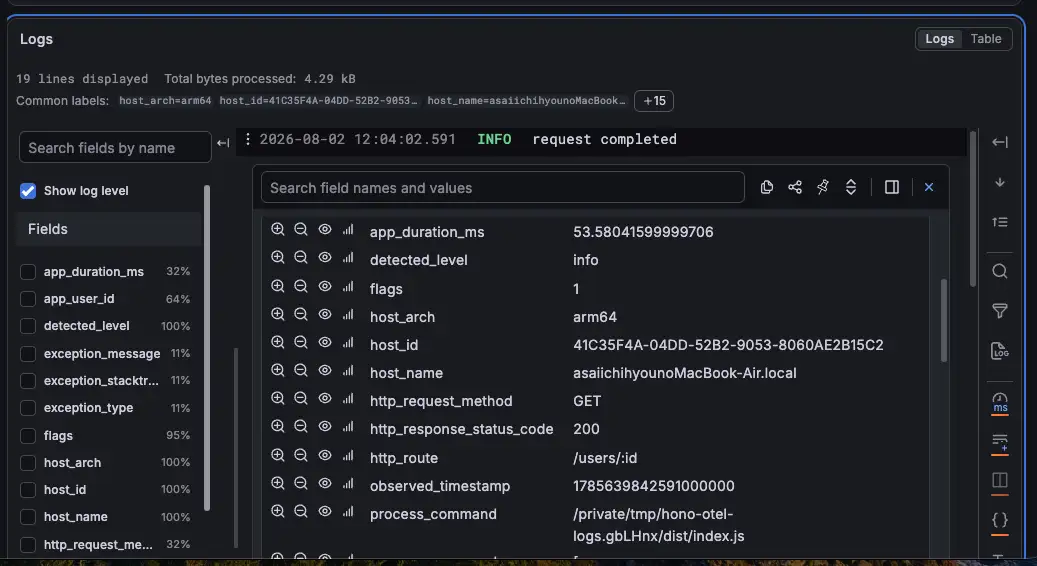Click the search magnifier in right toolbar
The image size is (1037, 566).
[1000, 271]
